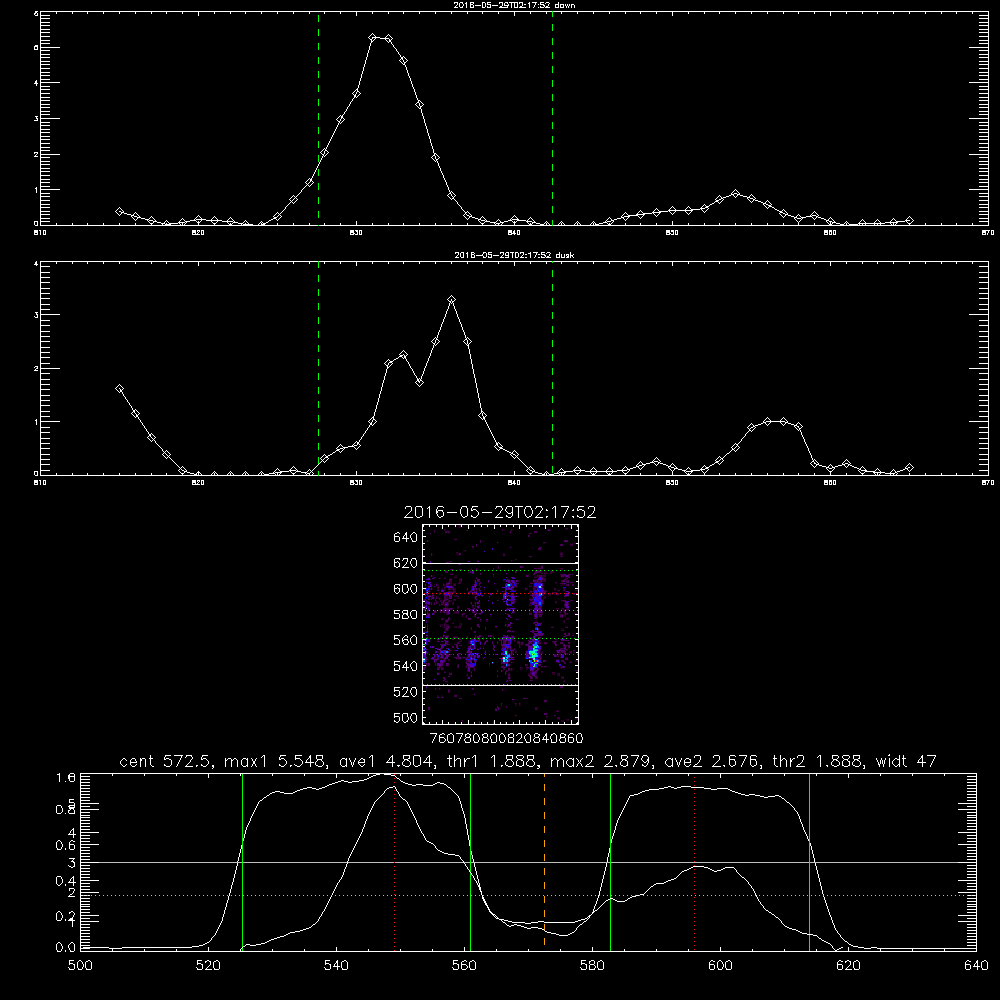Click the left green dashed line in dawn plot
The height and width of the screenshot is (1000, 1000).
[x=318, y=118]
